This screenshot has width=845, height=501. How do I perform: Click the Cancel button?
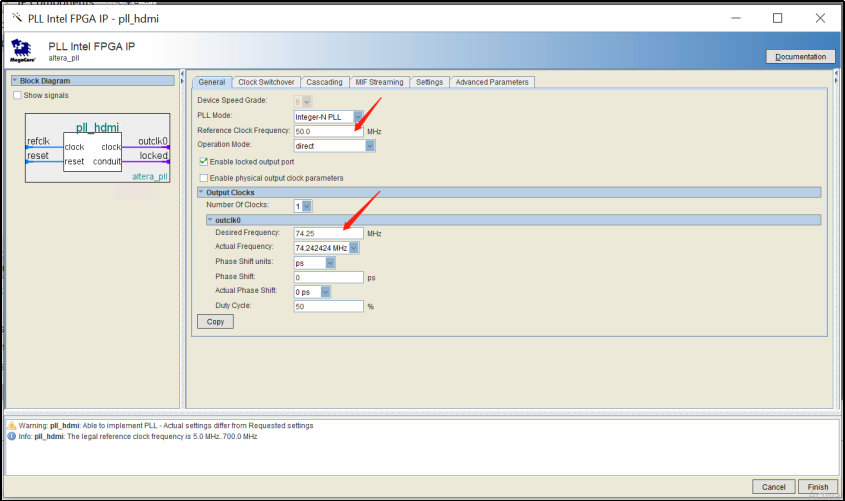click(773, 487)
